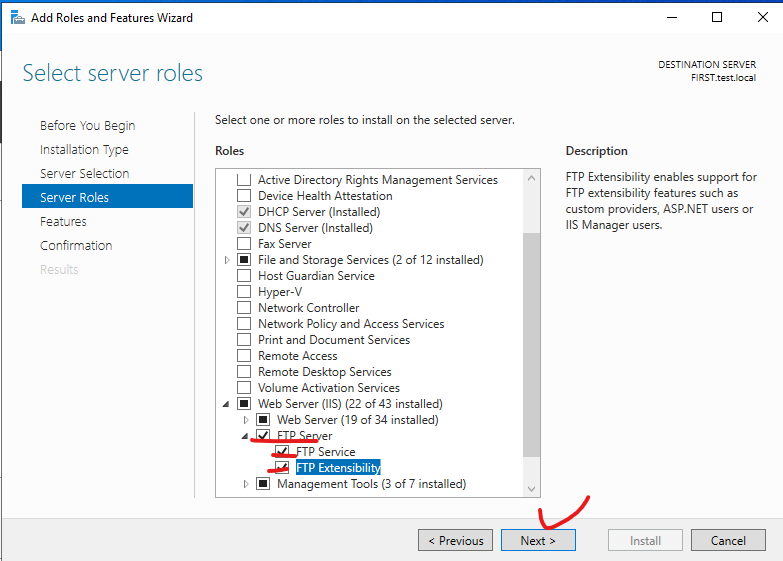Check the Host Guardian Service box
The image size is (783, 561).
[x=244, y=276]
